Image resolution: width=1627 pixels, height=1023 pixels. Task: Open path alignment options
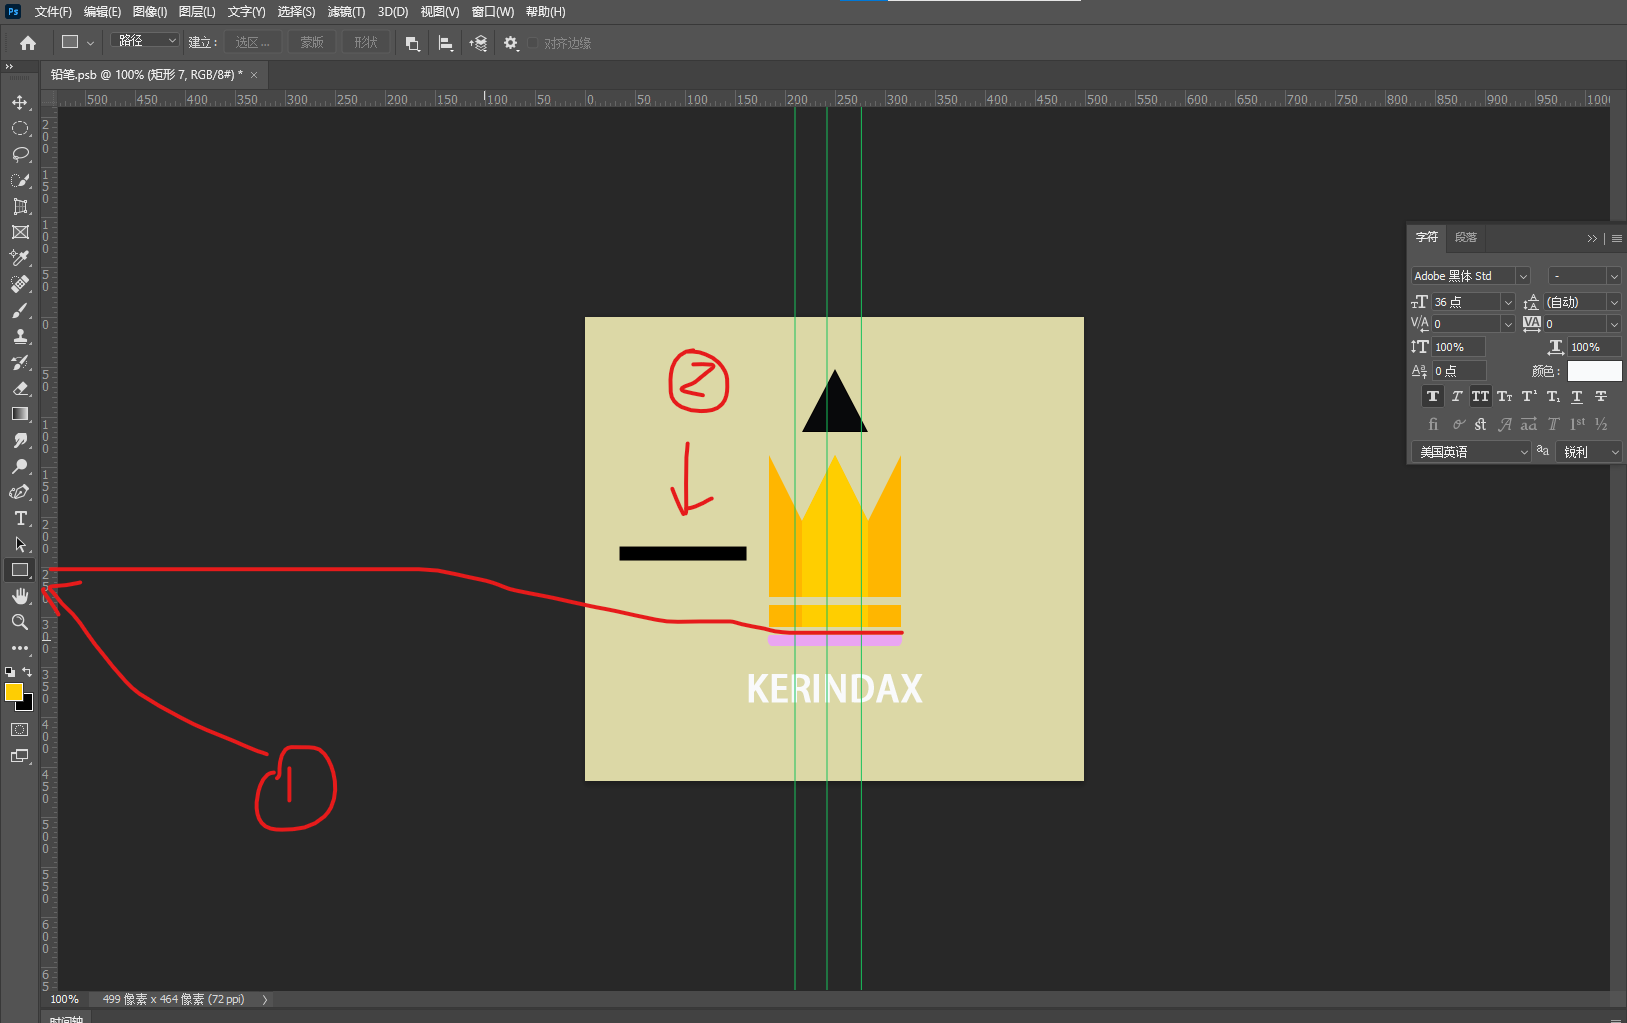pyautogui.click(x=446, y=43)
